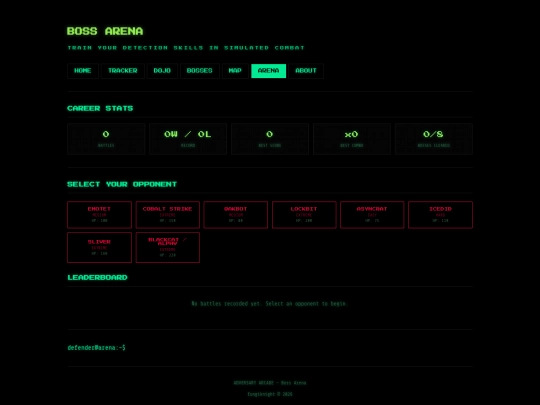
Task: Pick QAKBOT opponent card
Action: (x=236, y=215)
